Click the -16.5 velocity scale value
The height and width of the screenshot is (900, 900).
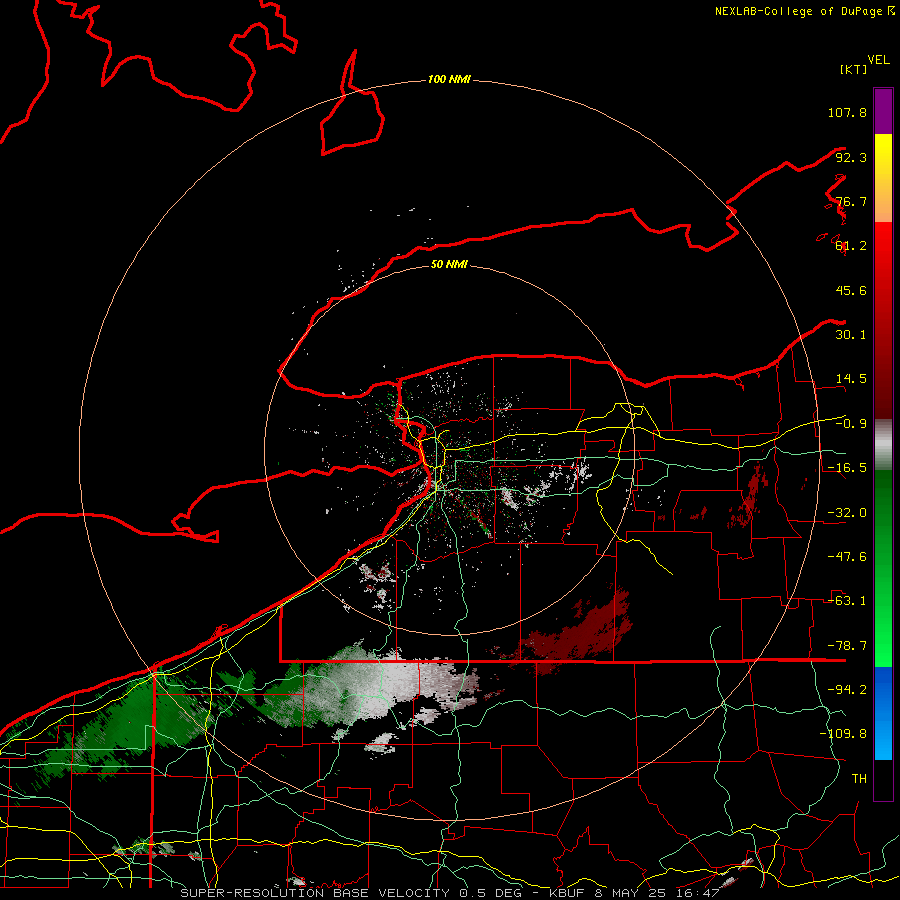847,468
